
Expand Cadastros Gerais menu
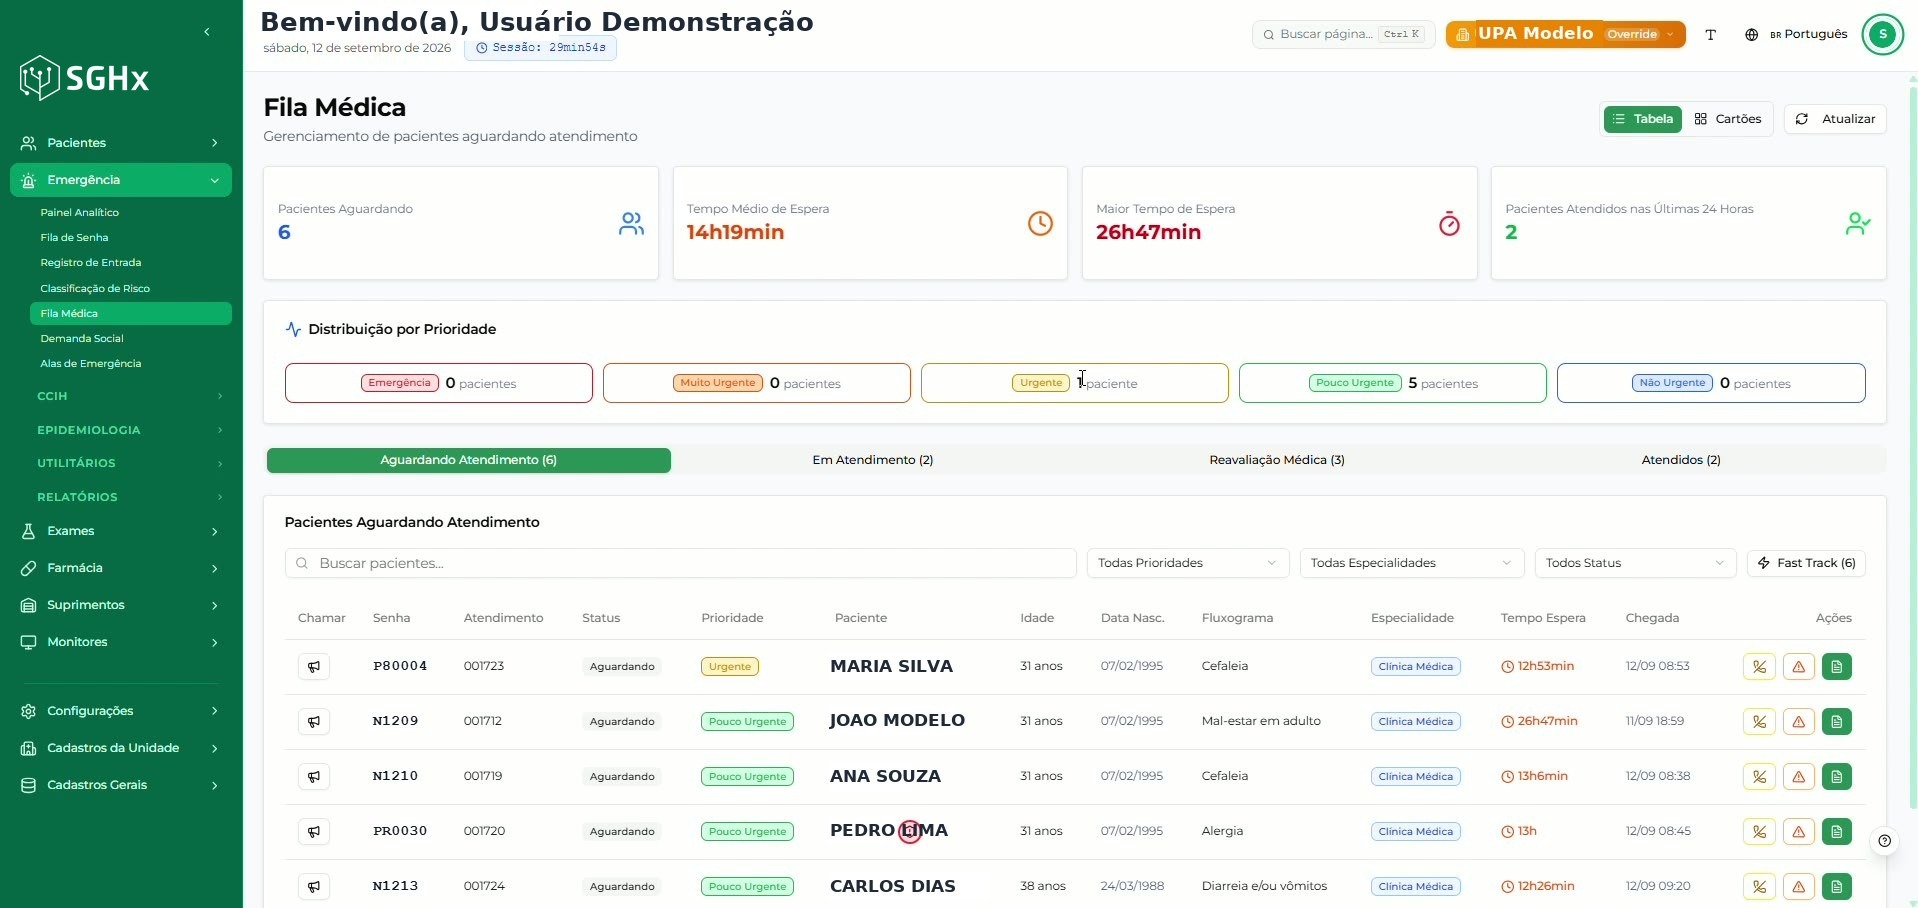[x=120, y=785]
